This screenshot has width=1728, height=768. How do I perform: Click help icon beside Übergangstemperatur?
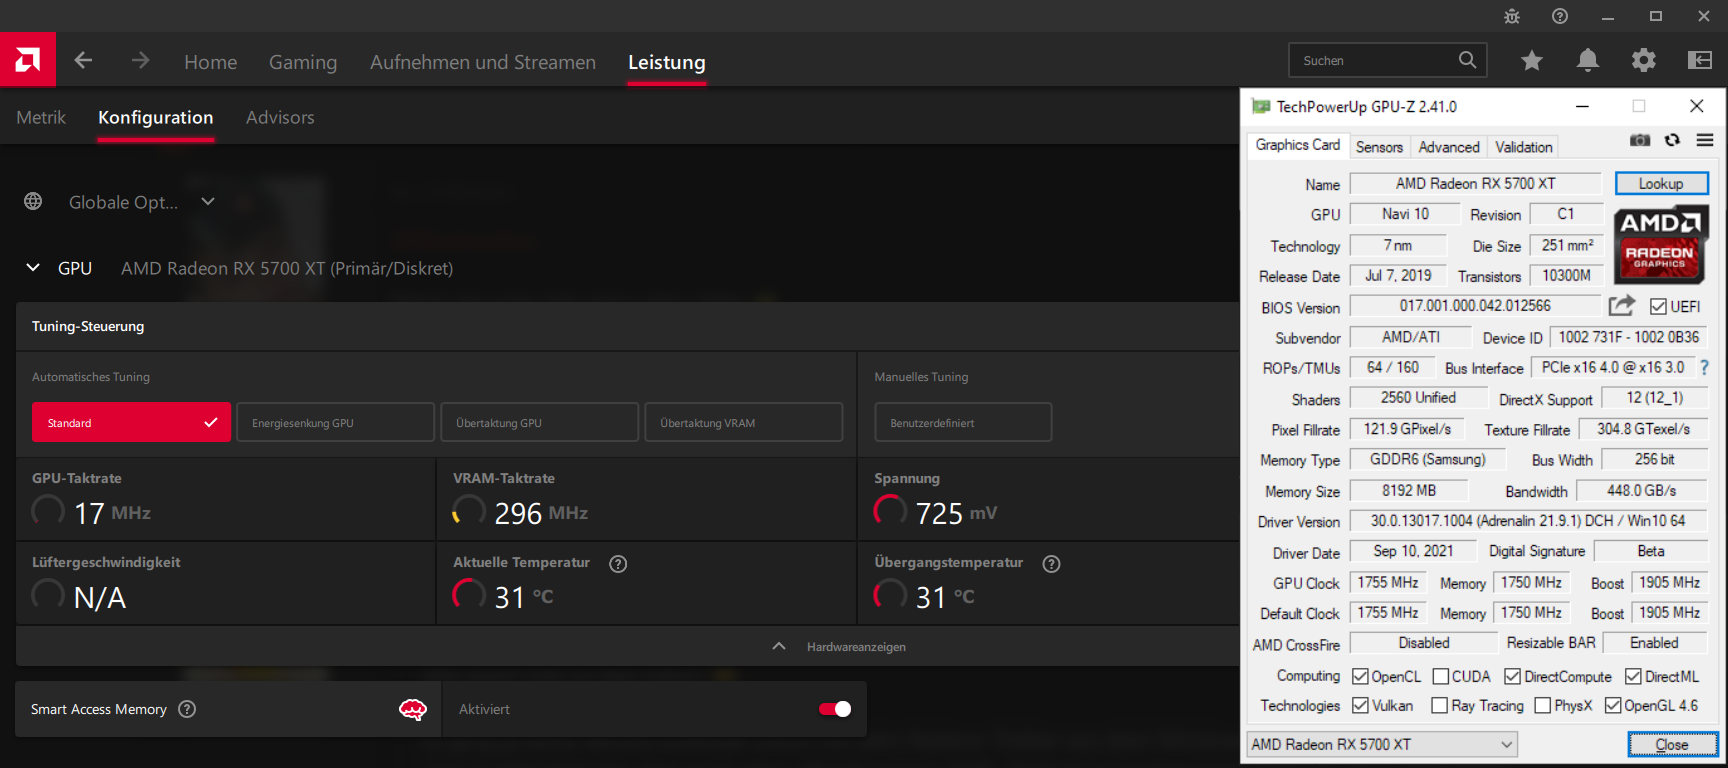(x=1051, y=564)
